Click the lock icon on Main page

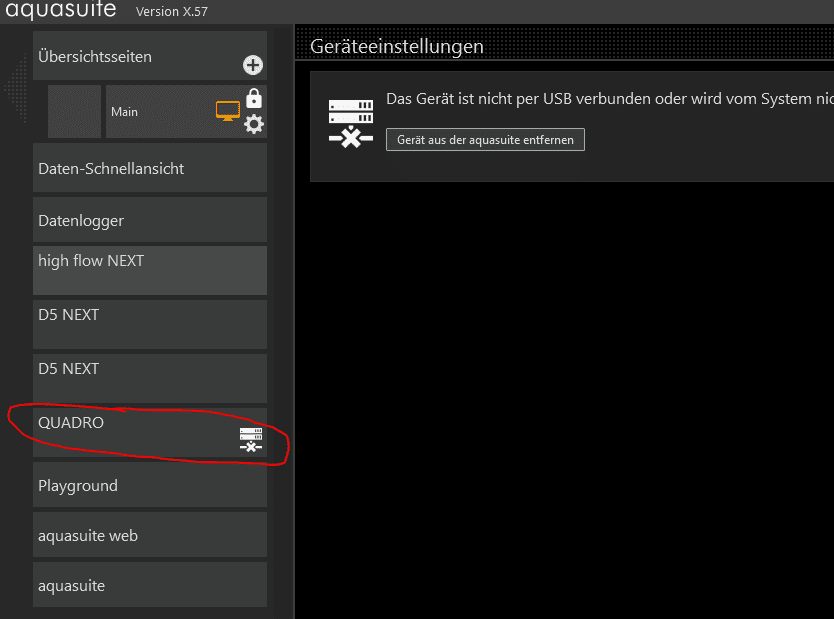[254, 98]
